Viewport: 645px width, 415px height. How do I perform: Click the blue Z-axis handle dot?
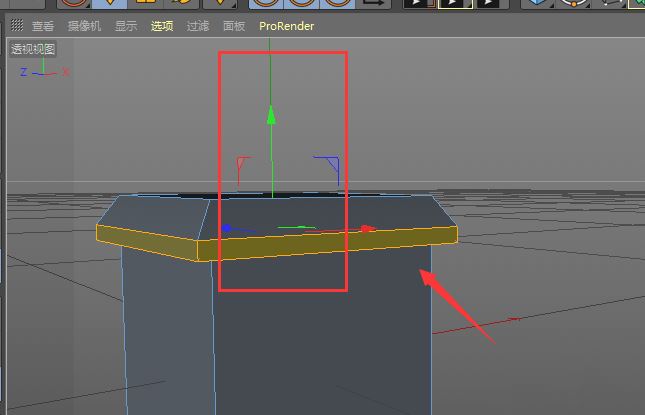227,229
